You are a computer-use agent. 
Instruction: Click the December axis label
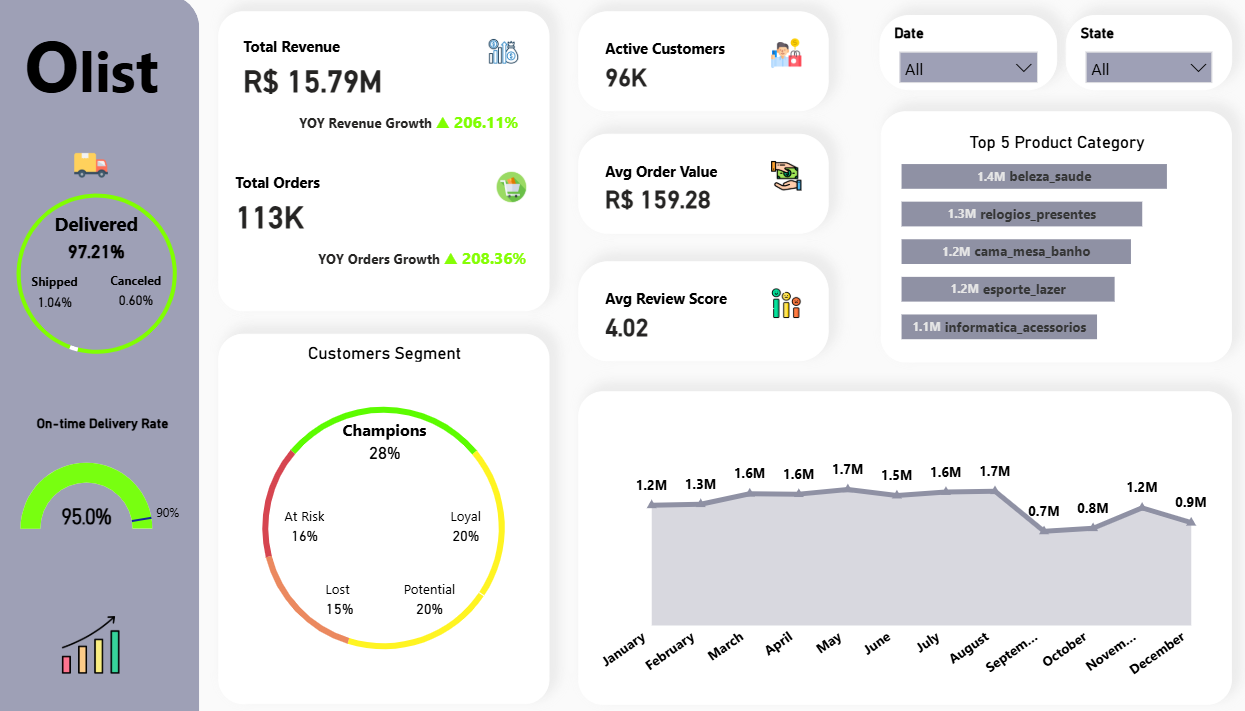click(1158, 652)
